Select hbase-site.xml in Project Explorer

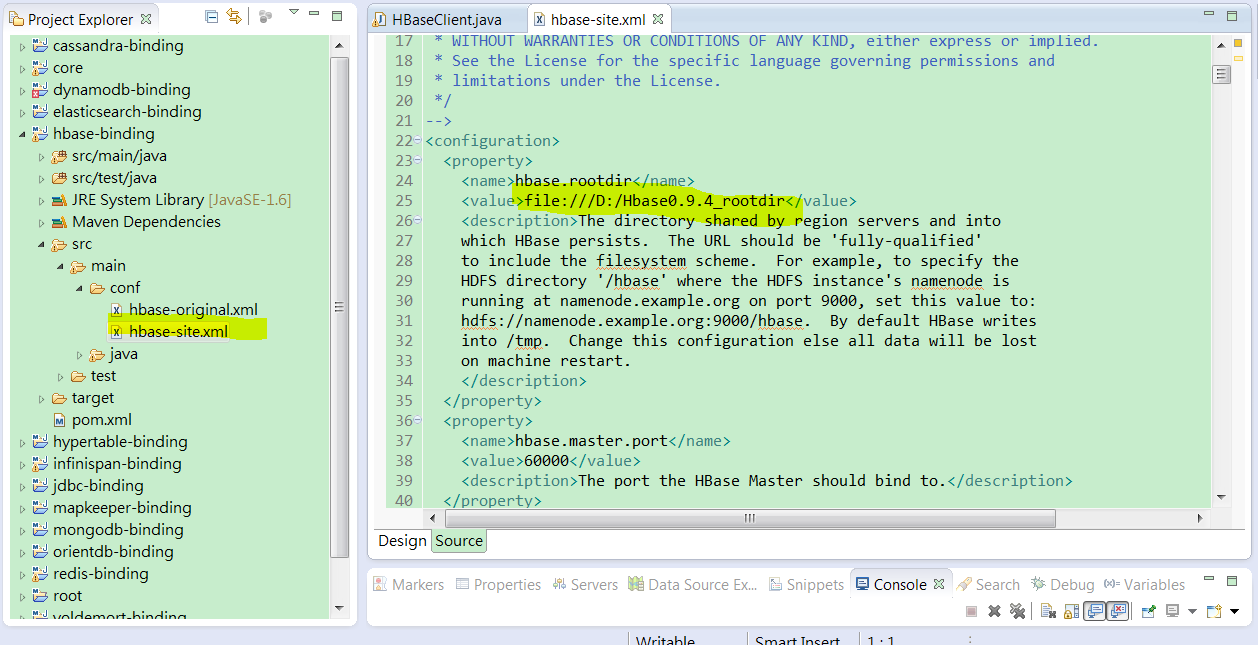[x=168, y=332]
